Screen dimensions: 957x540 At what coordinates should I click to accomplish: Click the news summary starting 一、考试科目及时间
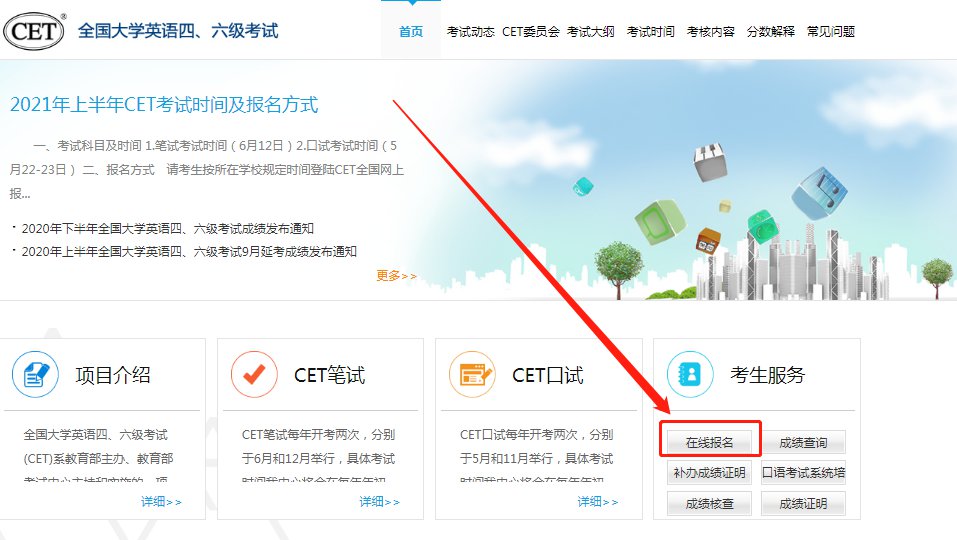point(207,170)
